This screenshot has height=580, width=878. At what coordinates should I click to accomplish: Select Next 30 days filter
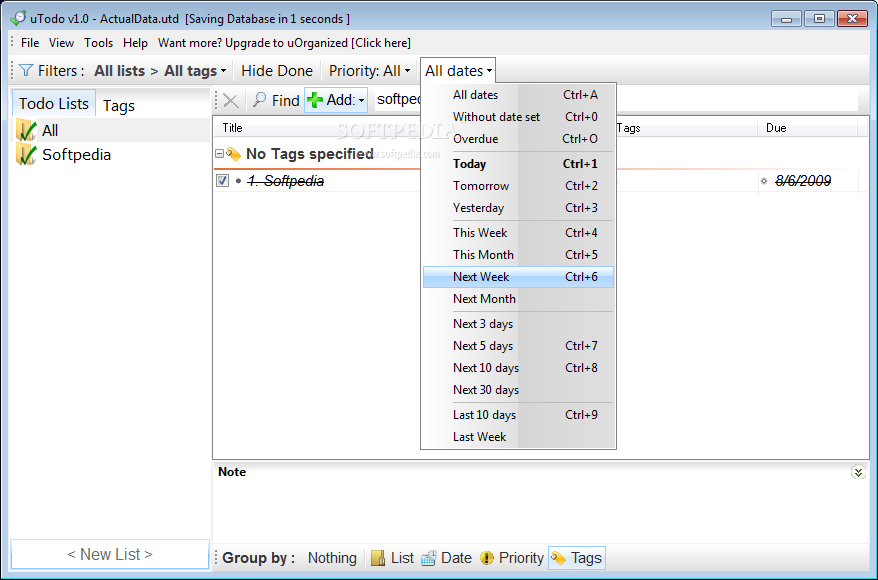pos(519,390)
